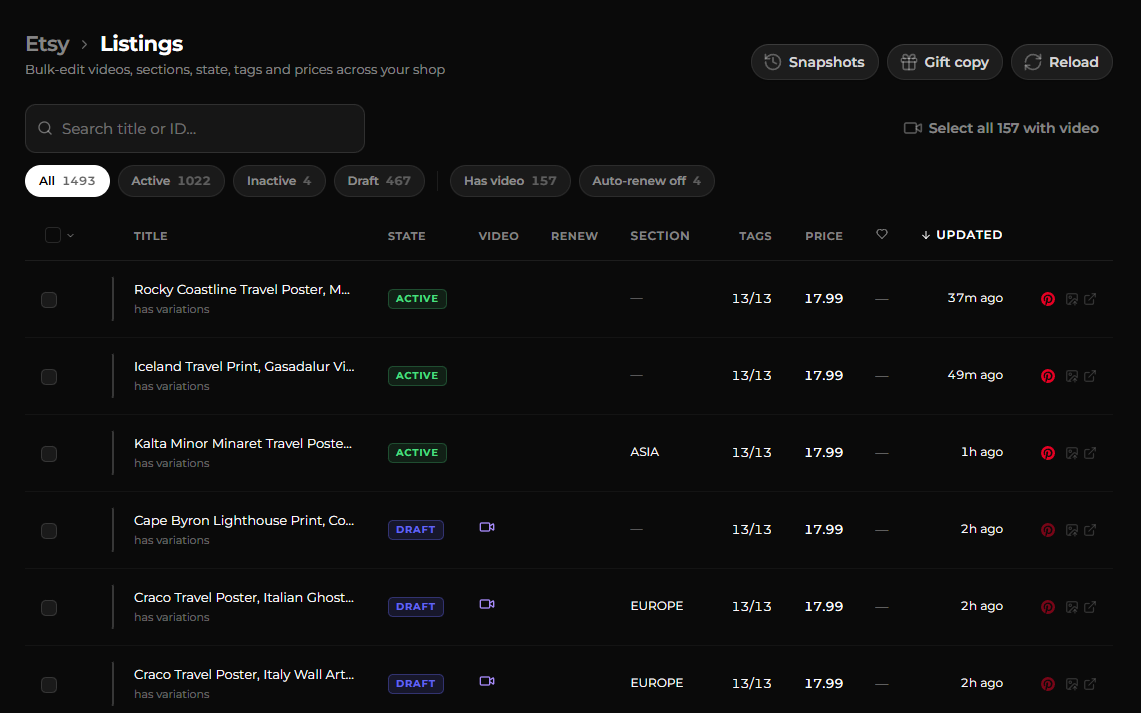Viewport: 1141px width, 713px height.
Task: Click the Search title or ID field
Action: (x=195, y=129)
